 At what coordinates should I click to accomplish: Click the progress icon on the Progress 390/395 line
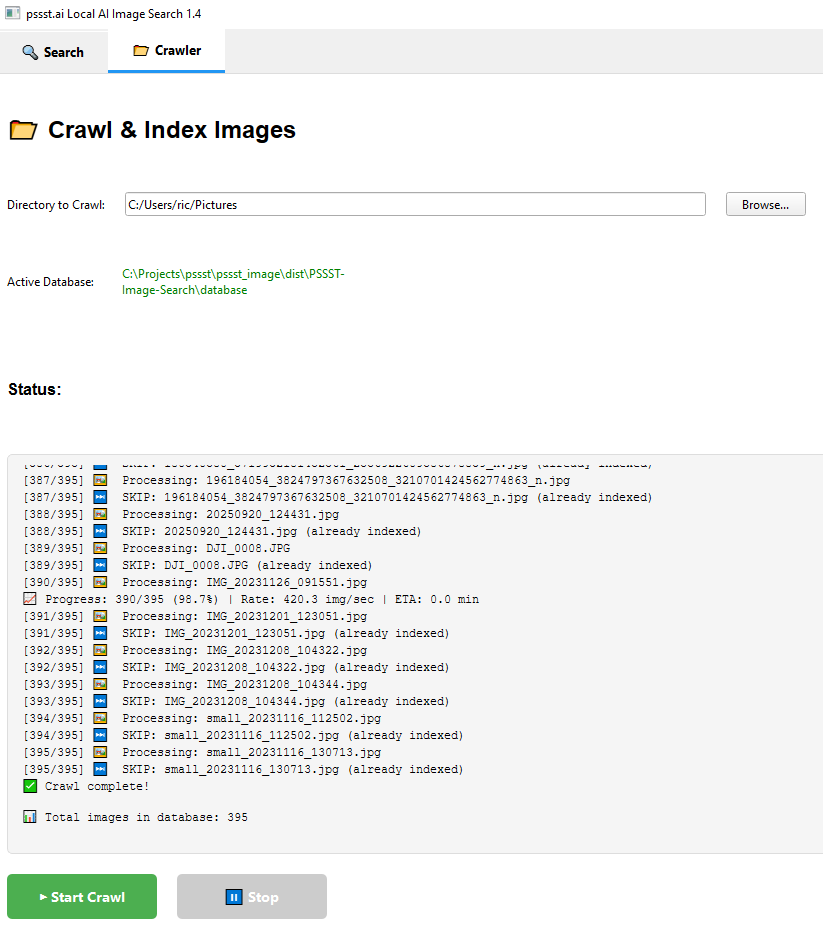click(x=29, y=598)
